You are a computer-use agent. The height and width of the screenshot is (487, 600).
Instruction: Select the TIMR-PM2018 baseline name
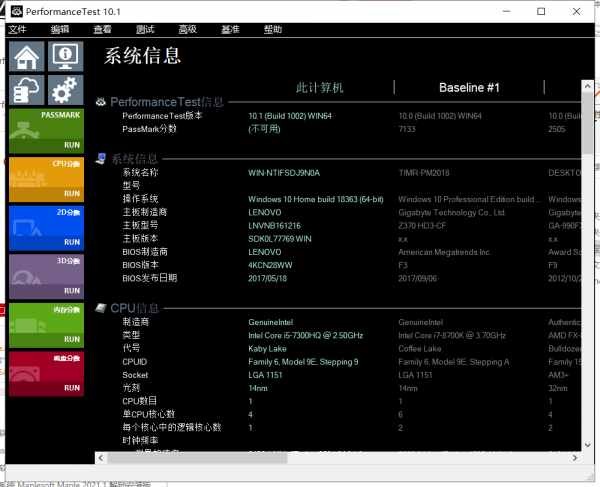pyautogui.click(x=424, y=173)
